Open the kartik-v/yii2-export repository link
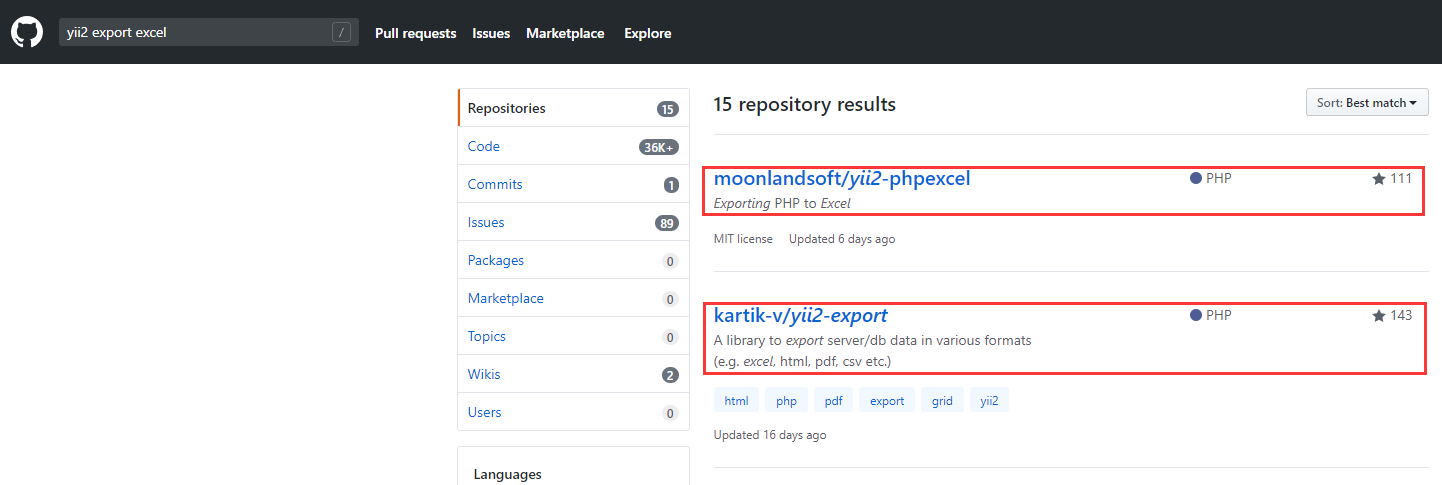1442x485 pixels. pos(800,316)
